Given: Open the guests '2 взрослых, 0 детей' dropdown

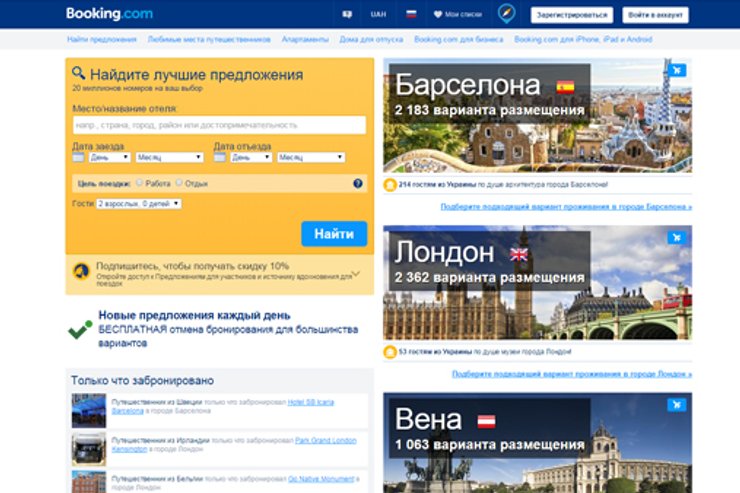Looking at the screenshot, I should [139, 204].
